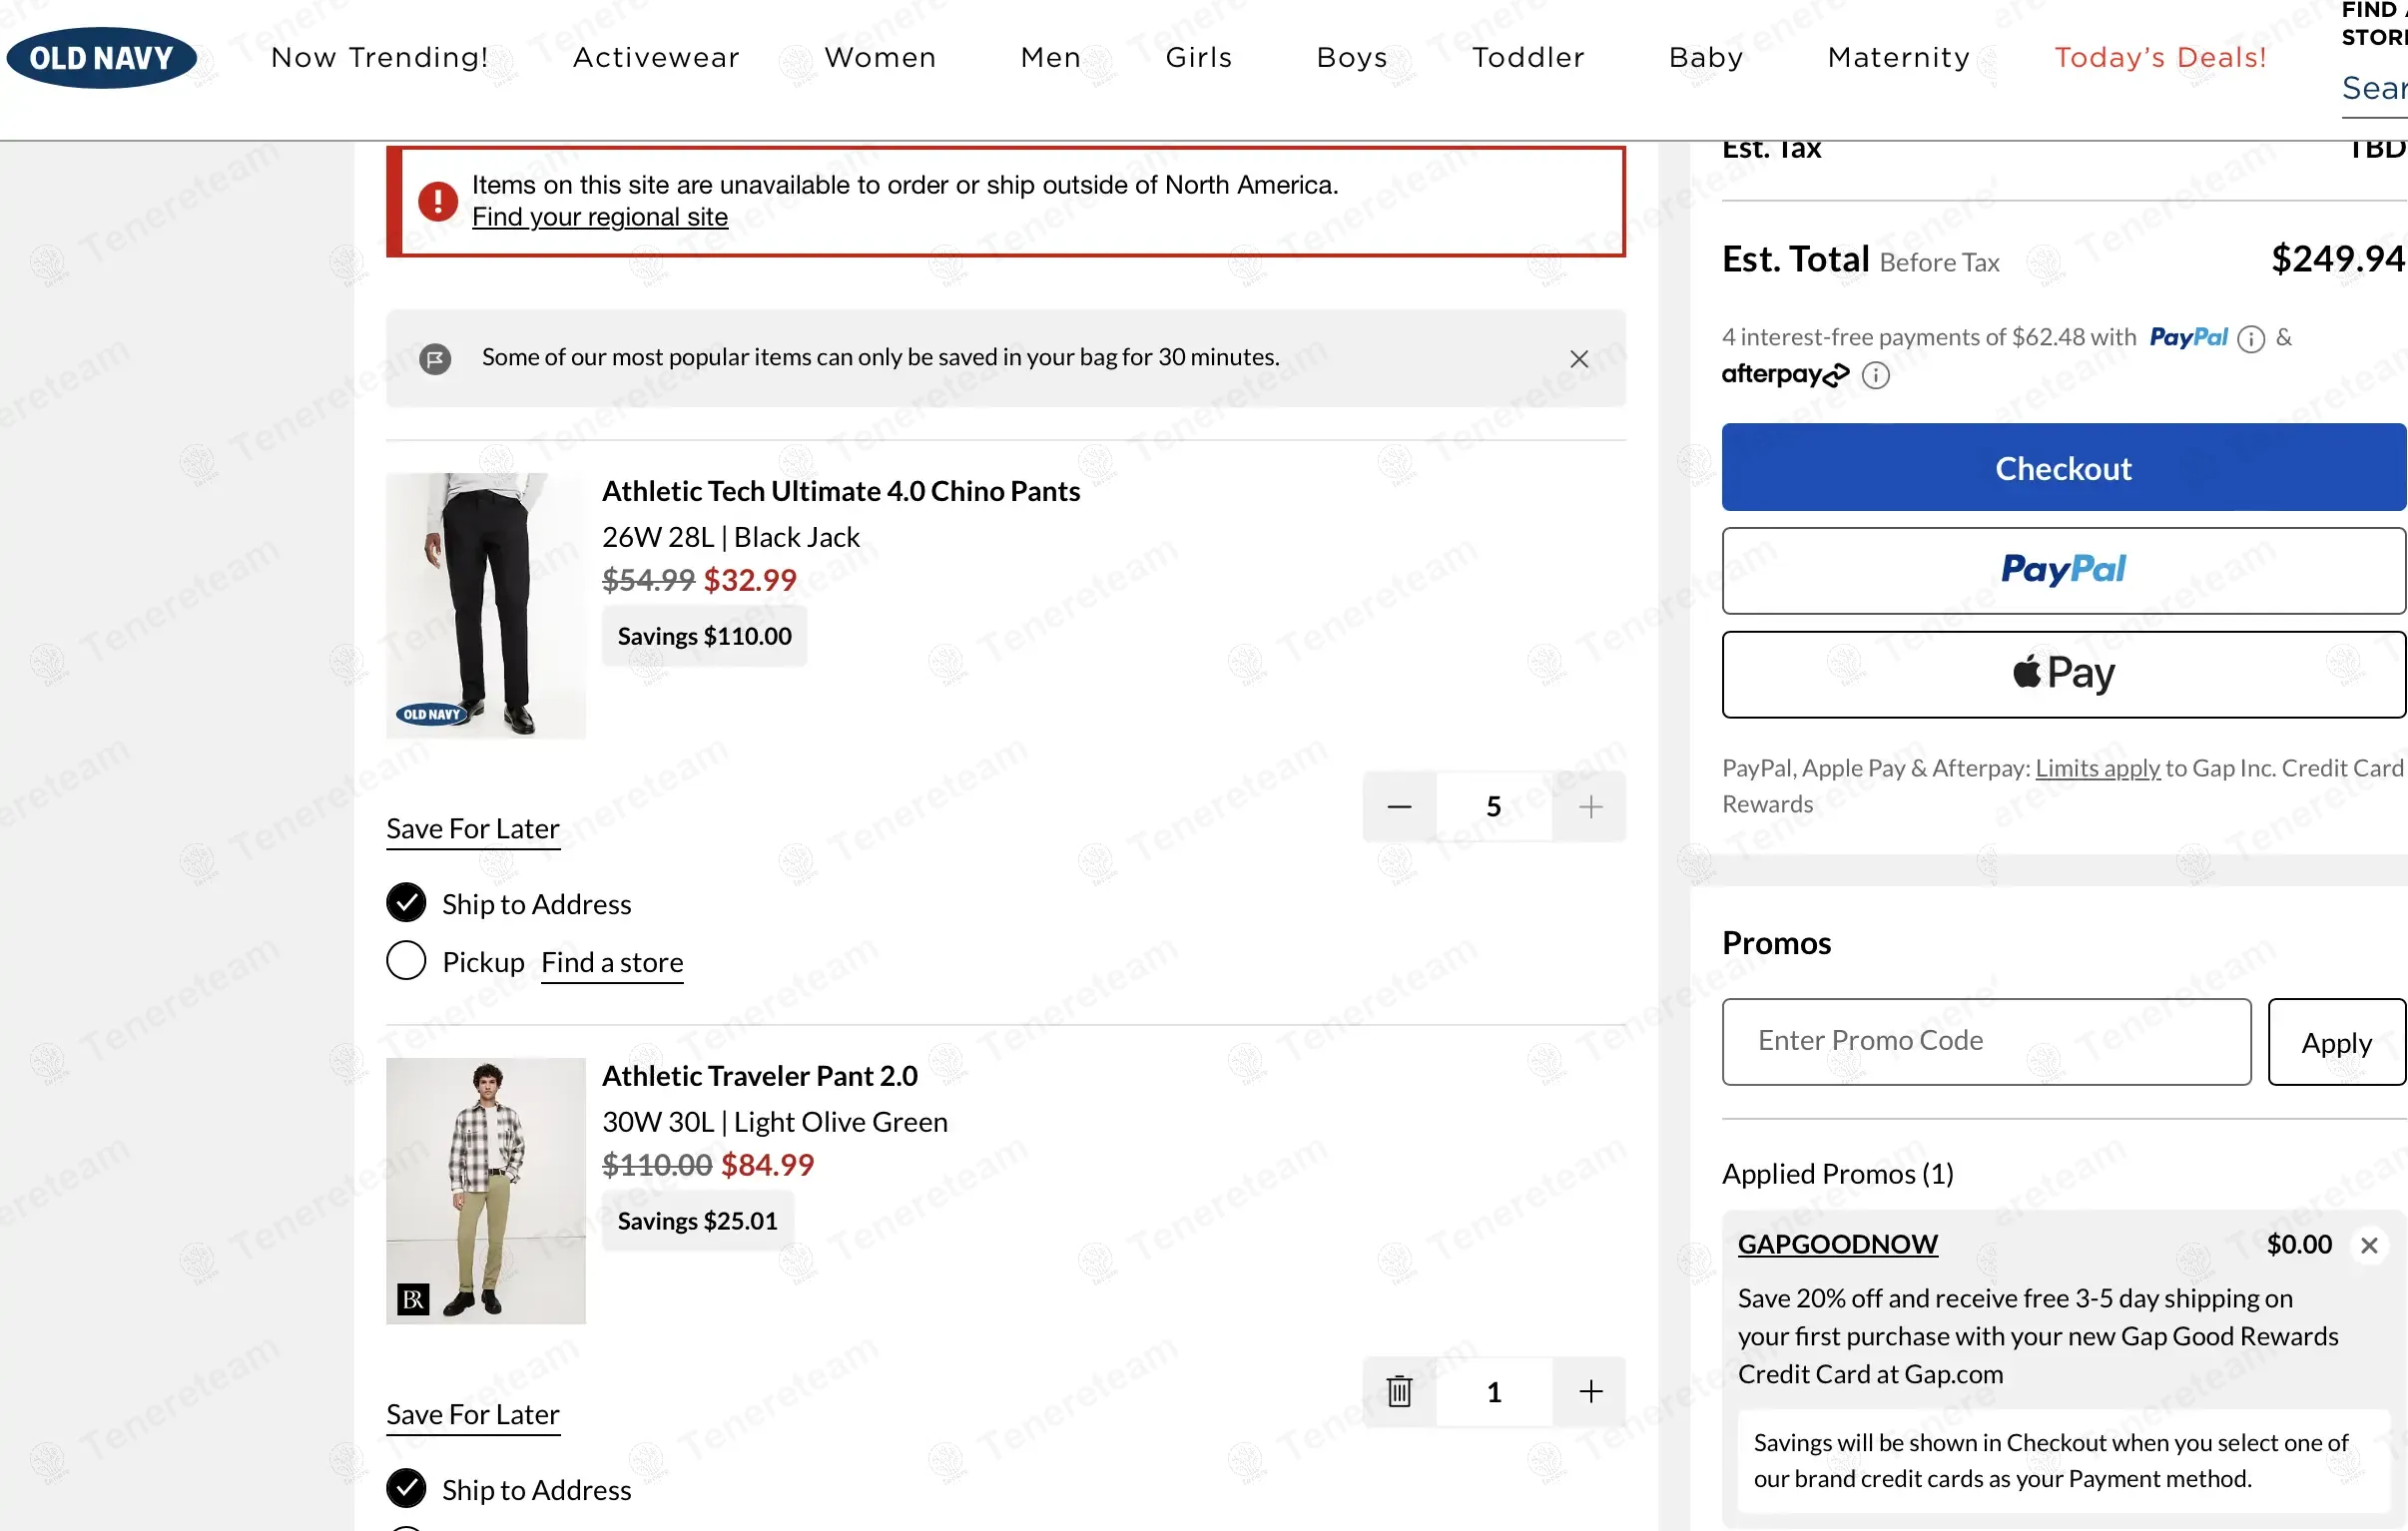Open the Maternity menu
2408x1531 pixels.
pos(1899,57)
